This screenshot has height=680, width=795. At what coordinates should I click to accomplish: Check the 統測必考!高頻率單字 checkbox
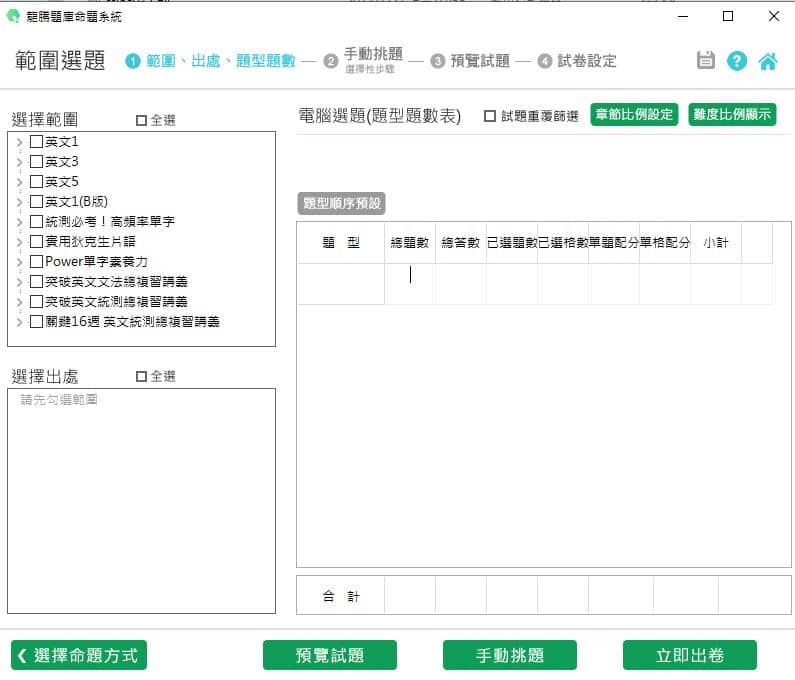click(36, 222)
